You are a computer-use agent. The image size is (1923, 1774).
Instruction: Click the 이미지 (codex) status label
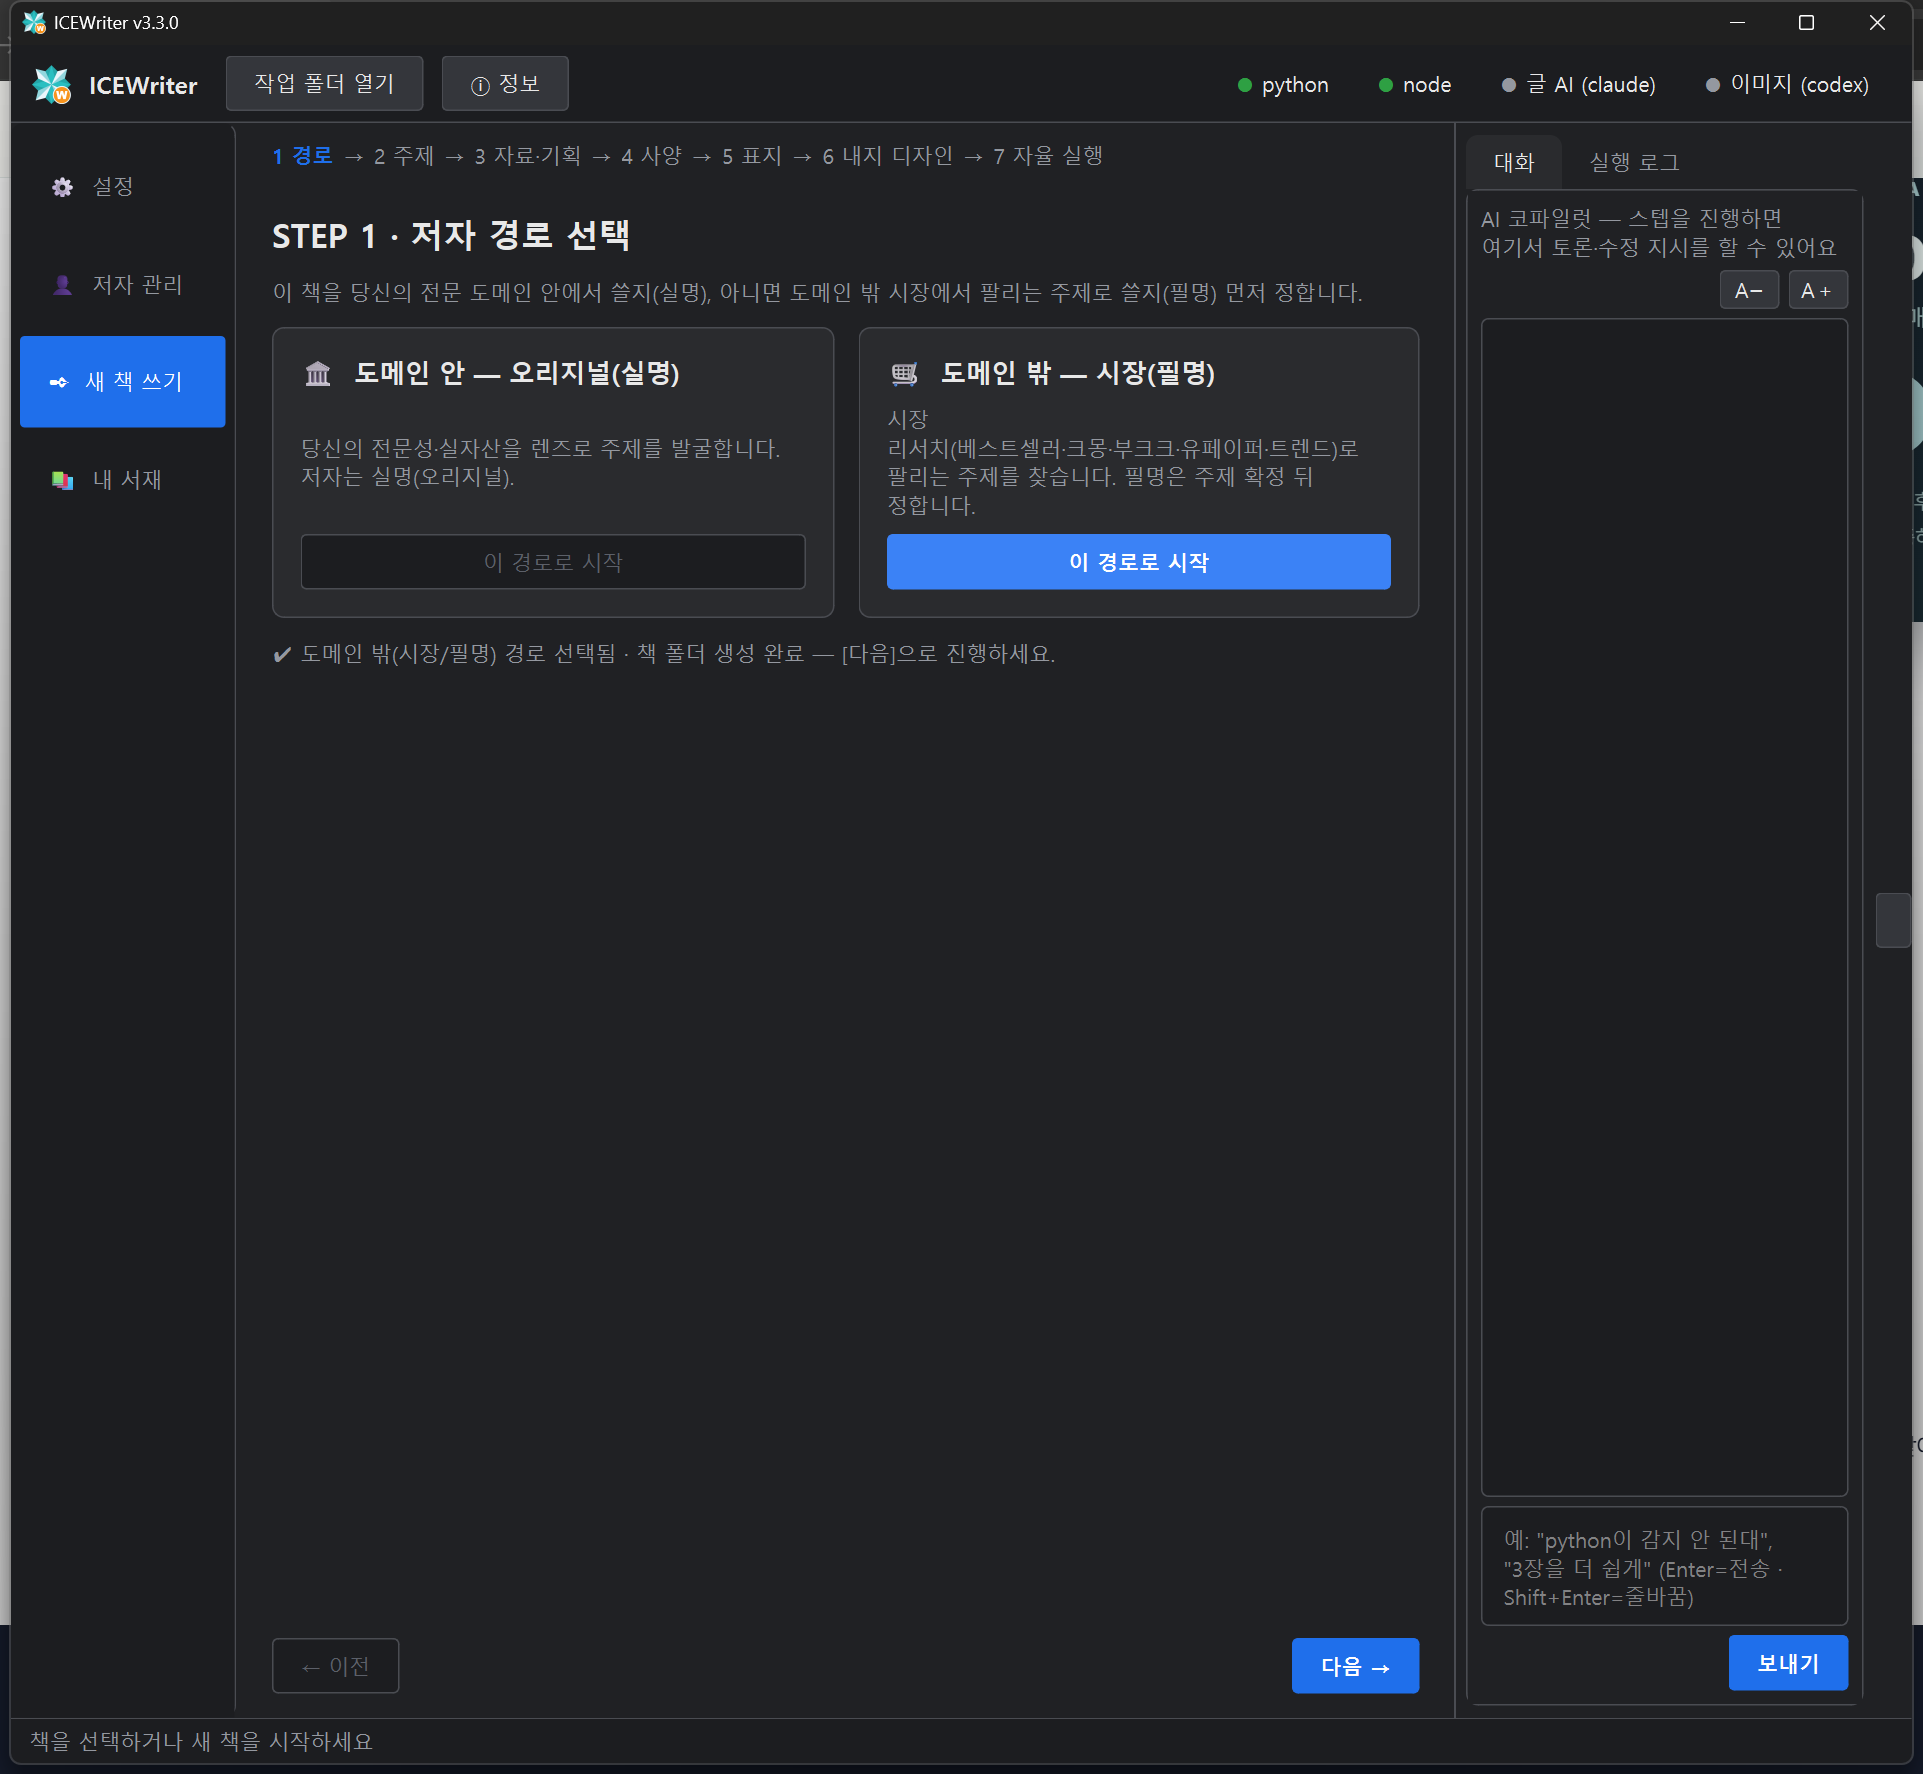(x=1799, y=85)
